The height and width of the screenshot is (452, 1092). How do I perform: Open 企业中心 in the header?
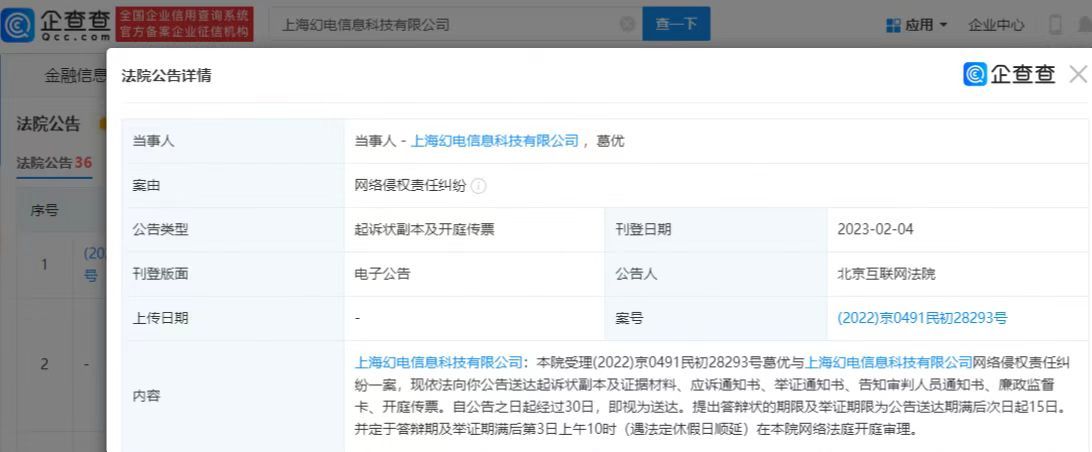996,25
